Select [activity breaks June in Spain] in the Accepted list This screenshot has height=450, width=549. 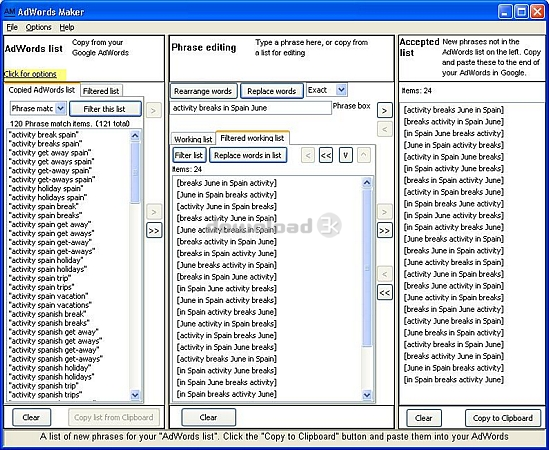[x=454, y=110]
